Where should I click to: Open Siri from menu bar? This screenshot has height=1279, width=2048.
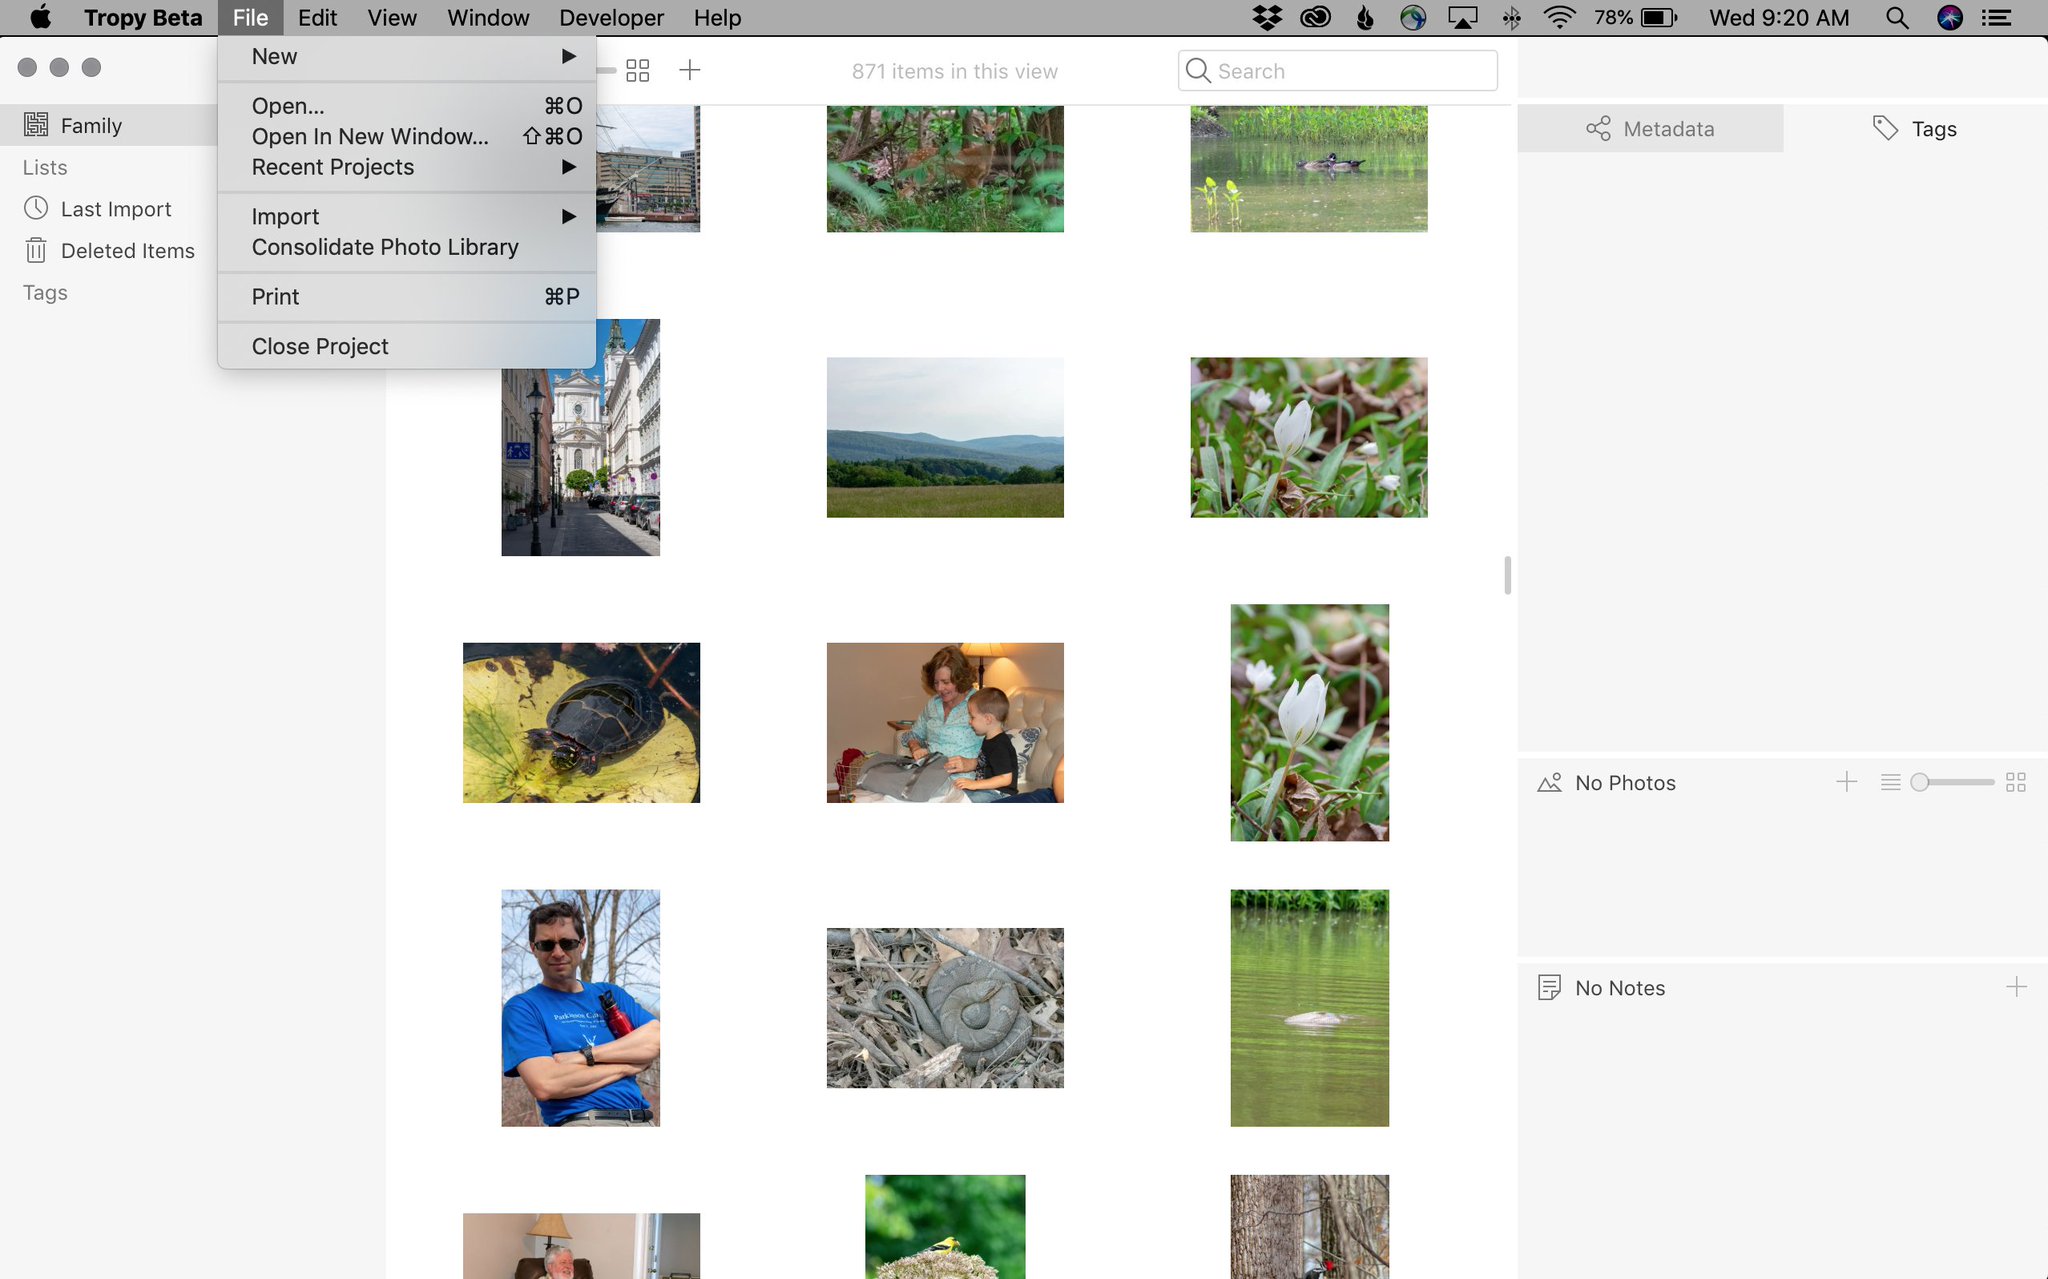(1949, 17)
